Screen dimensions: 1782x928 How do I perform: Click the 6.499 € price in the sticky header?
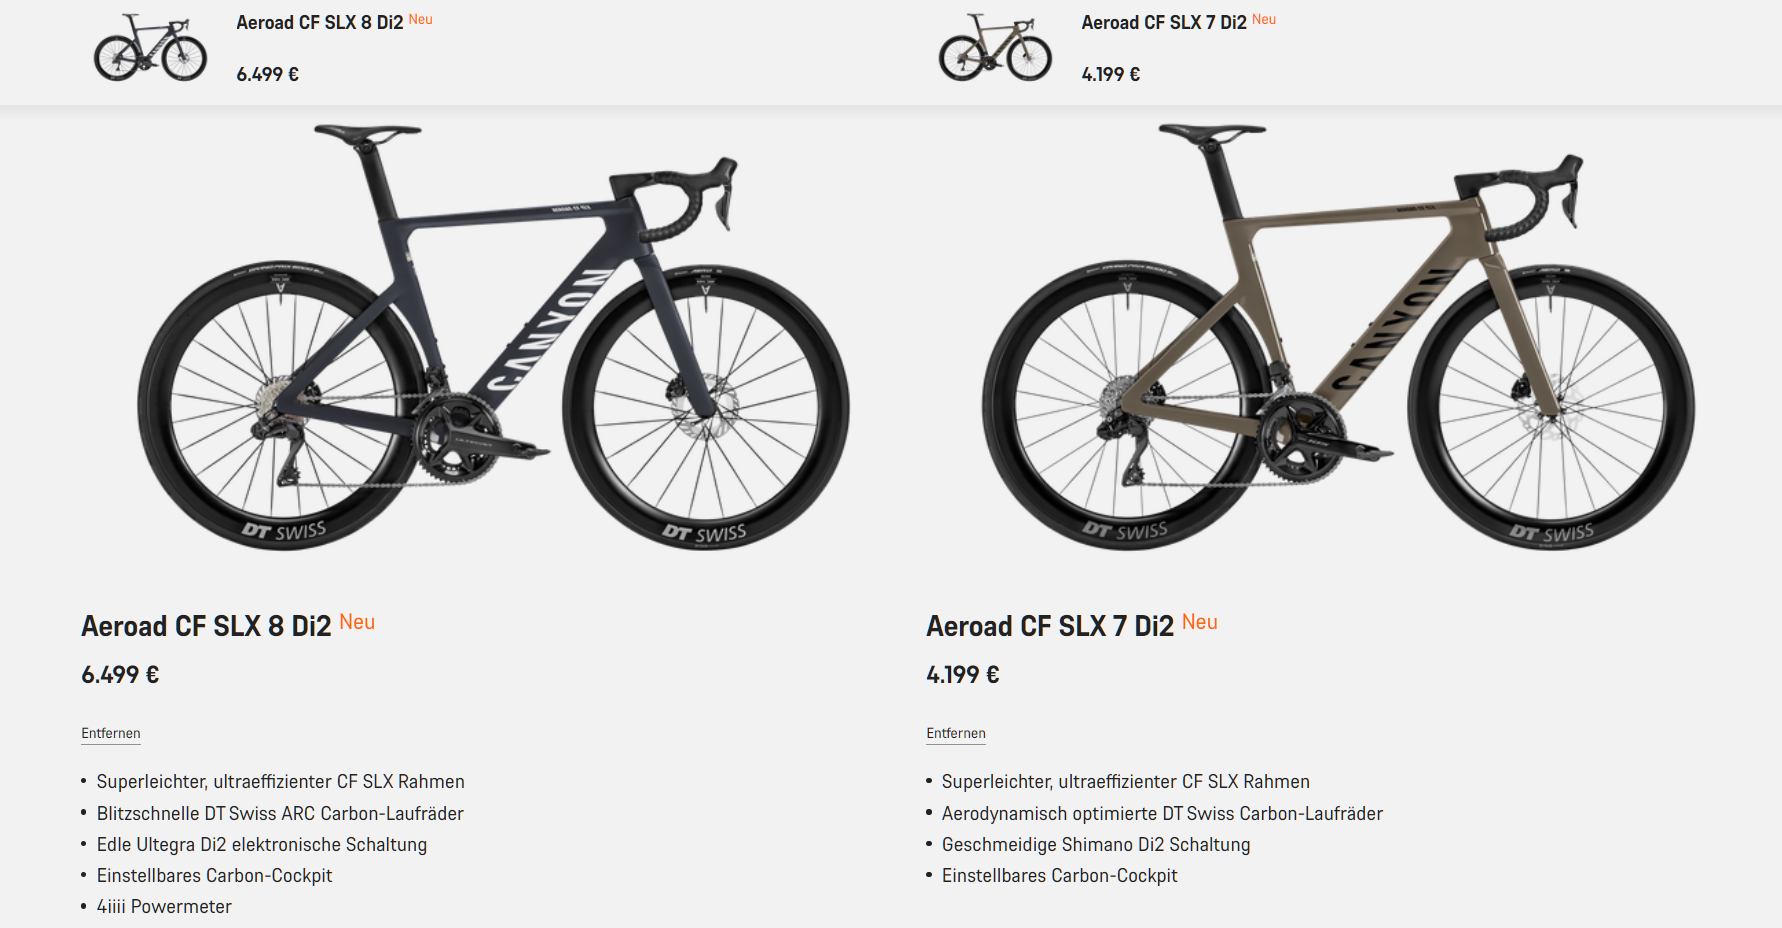[x=267, y=74]
